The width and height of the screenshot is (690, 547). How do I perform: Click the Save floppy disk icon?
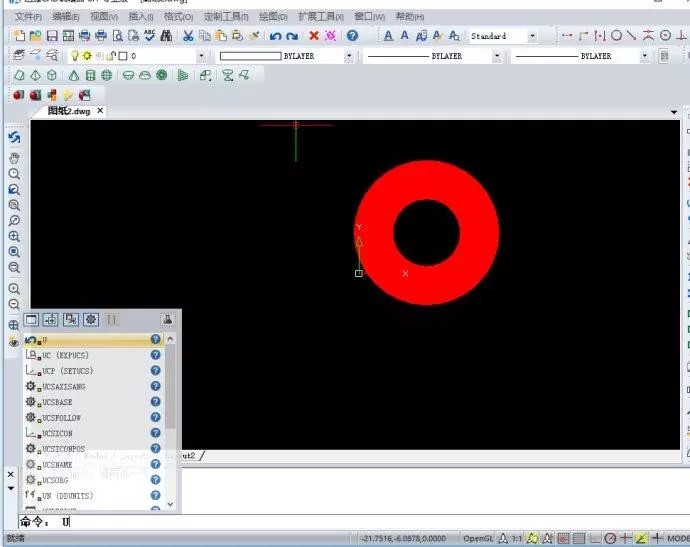point(52,36)
